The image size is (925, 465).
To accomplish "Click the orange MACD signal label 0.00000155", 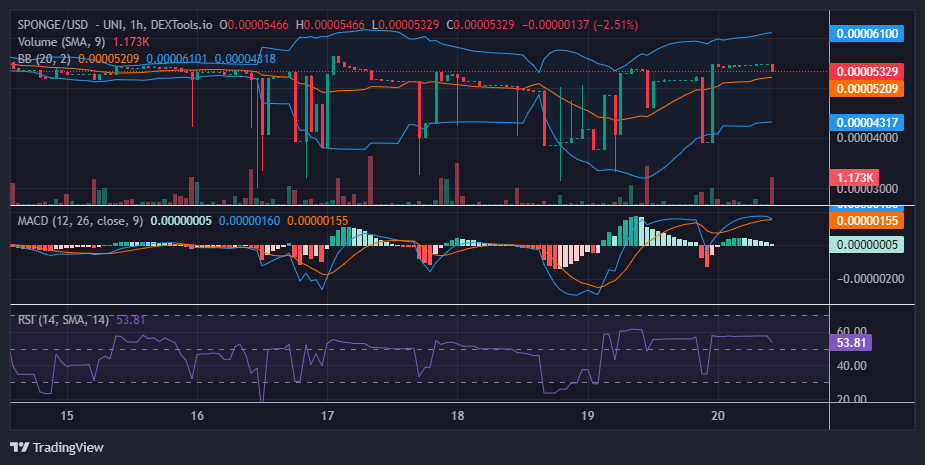I will (867, 221).
